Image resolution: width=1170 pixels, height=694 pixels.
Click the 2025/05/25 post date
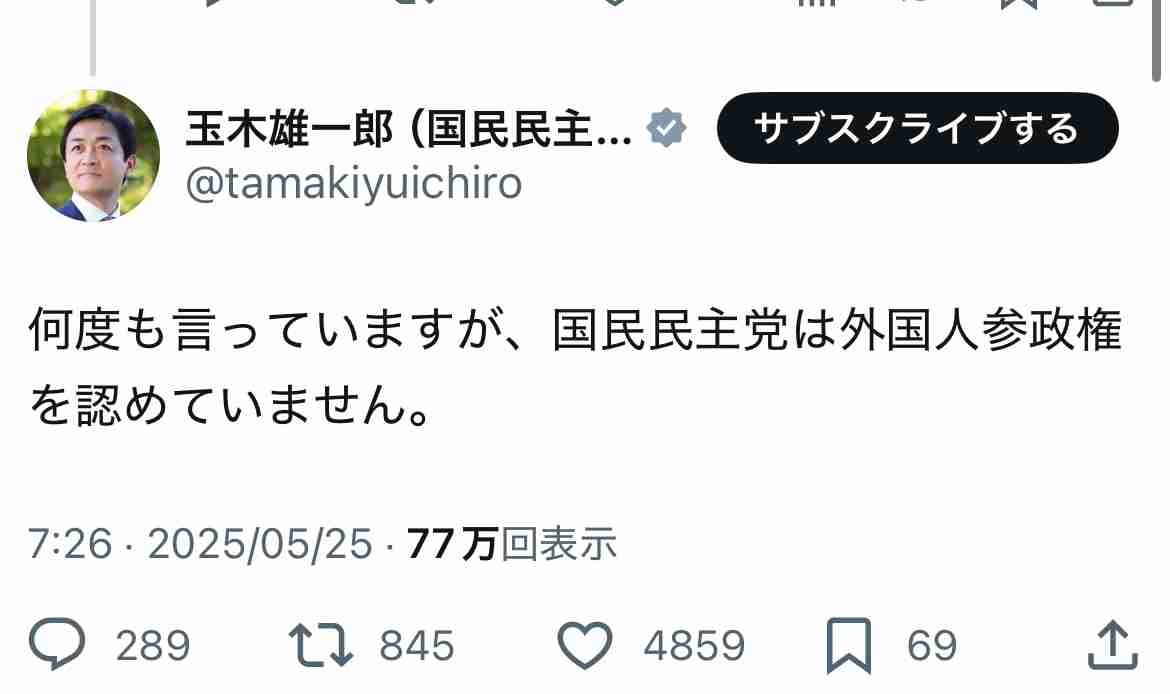click(x=260, y=543)
